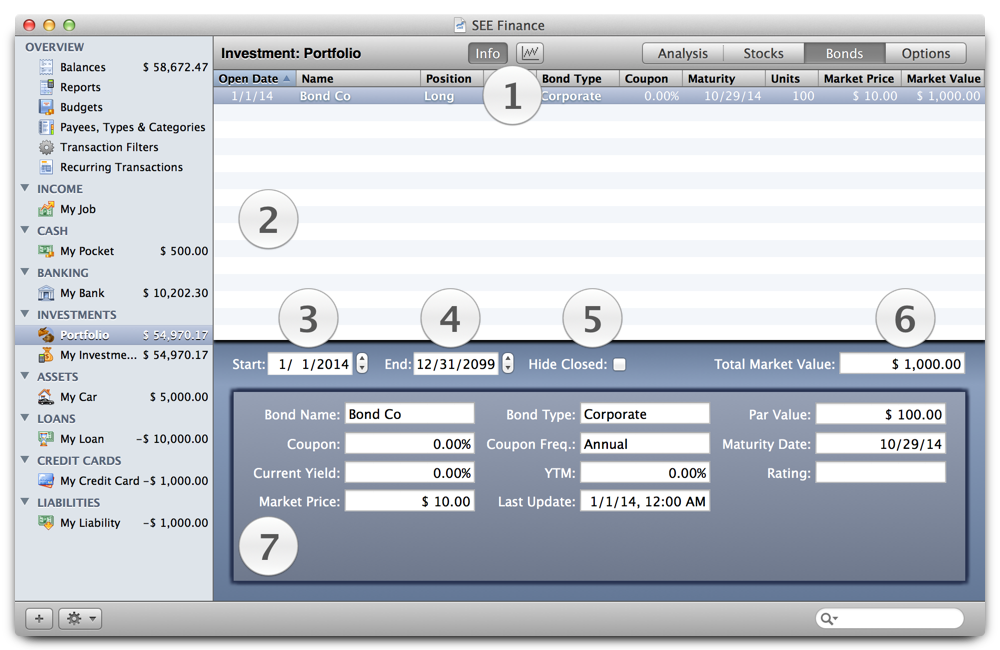Open the gear action menu at bottom

click(x=80, y=618)
